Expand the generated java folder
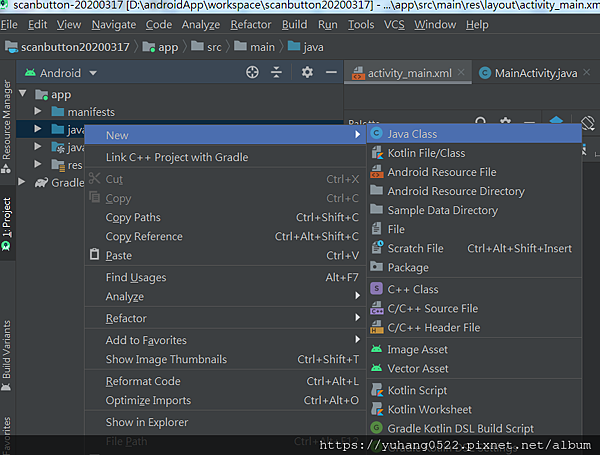This screenshot has height=455, width=600. (x=38, y=146)
